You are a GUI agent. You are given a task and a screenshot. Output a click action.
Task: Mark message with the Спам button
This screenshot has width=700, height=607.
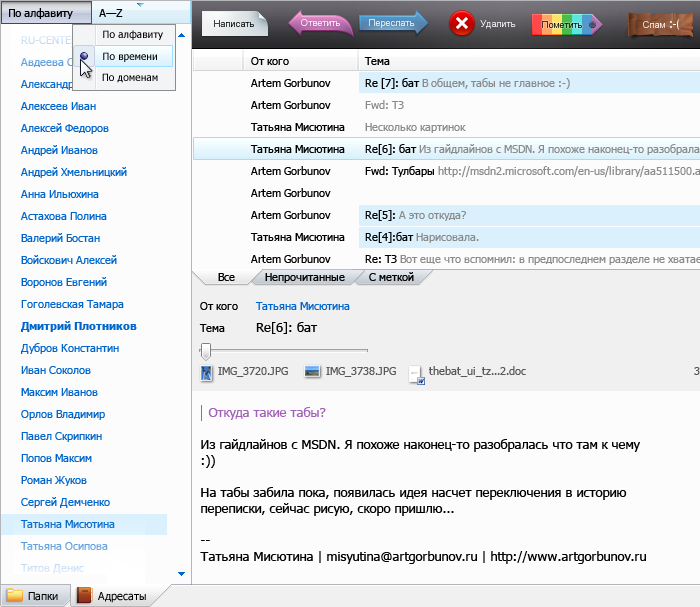tap(662, 24)
